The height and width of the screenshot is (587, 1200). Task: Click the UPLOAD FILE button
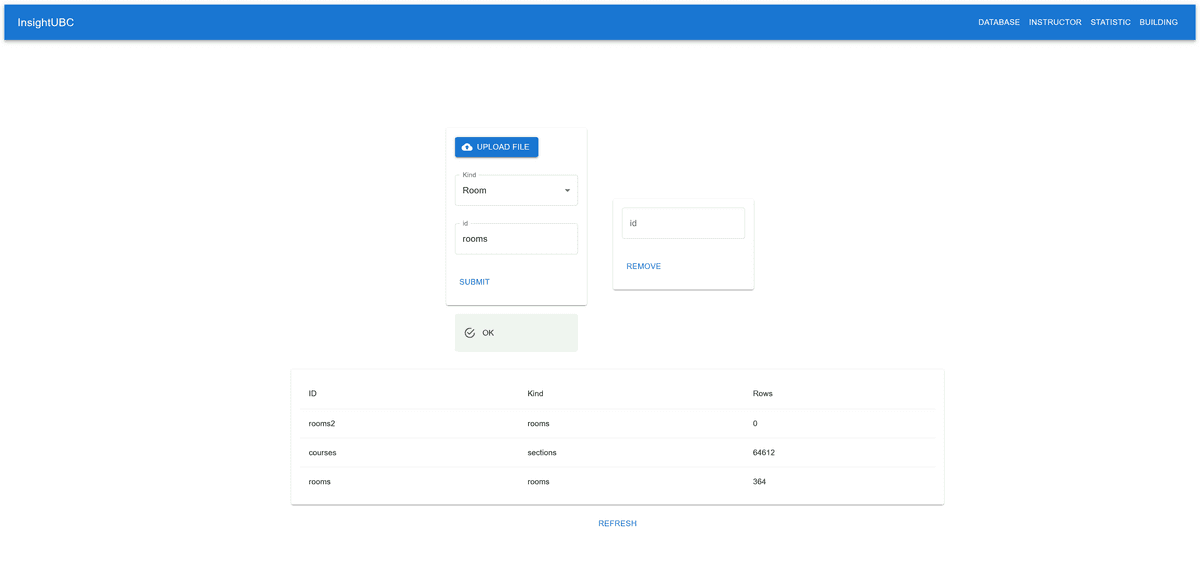click(x=497, y=147)
